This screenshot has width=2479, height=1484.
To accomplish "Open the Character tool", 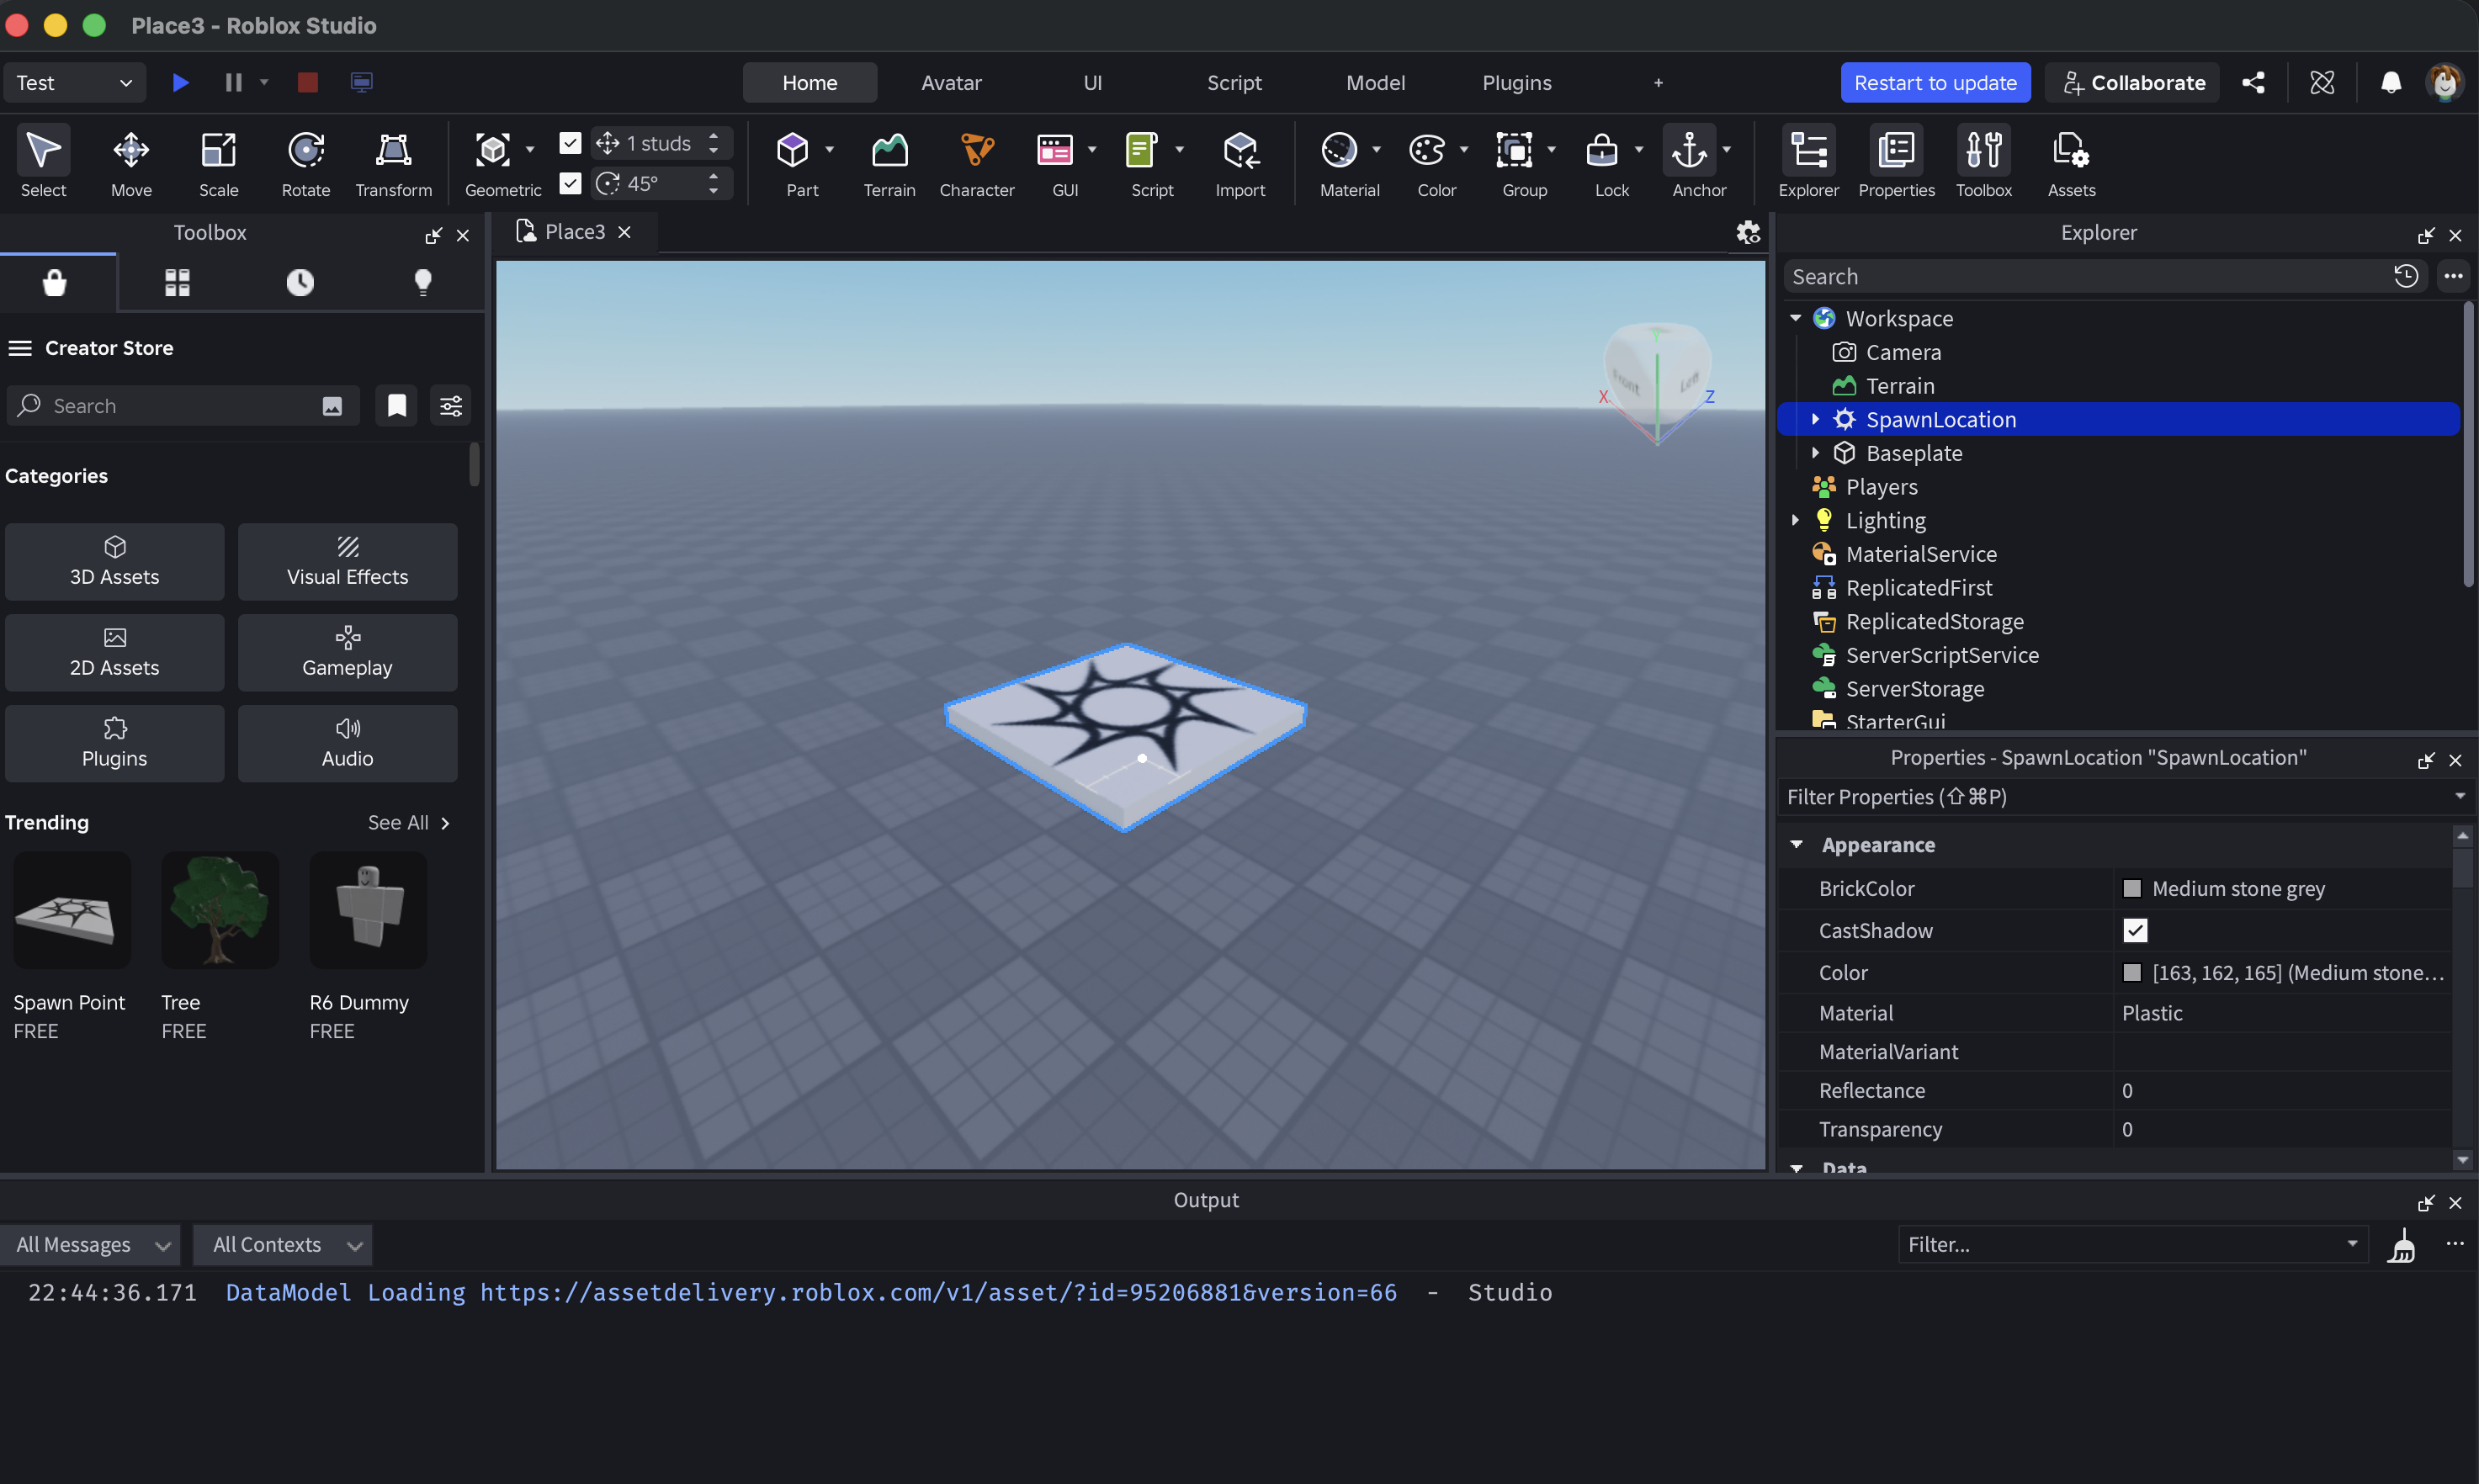I will pos(976,162).
